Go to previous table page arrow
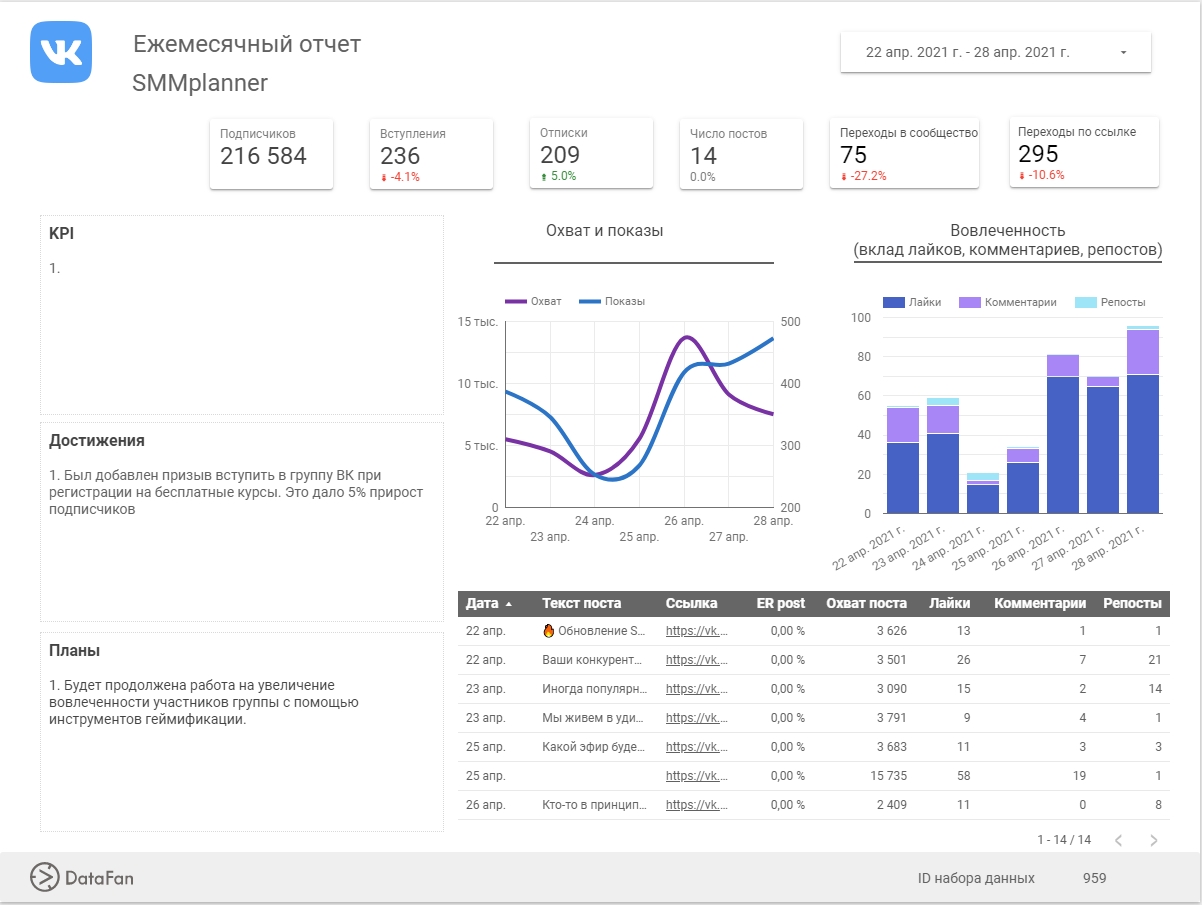1202x905 pixels. 1118,840
